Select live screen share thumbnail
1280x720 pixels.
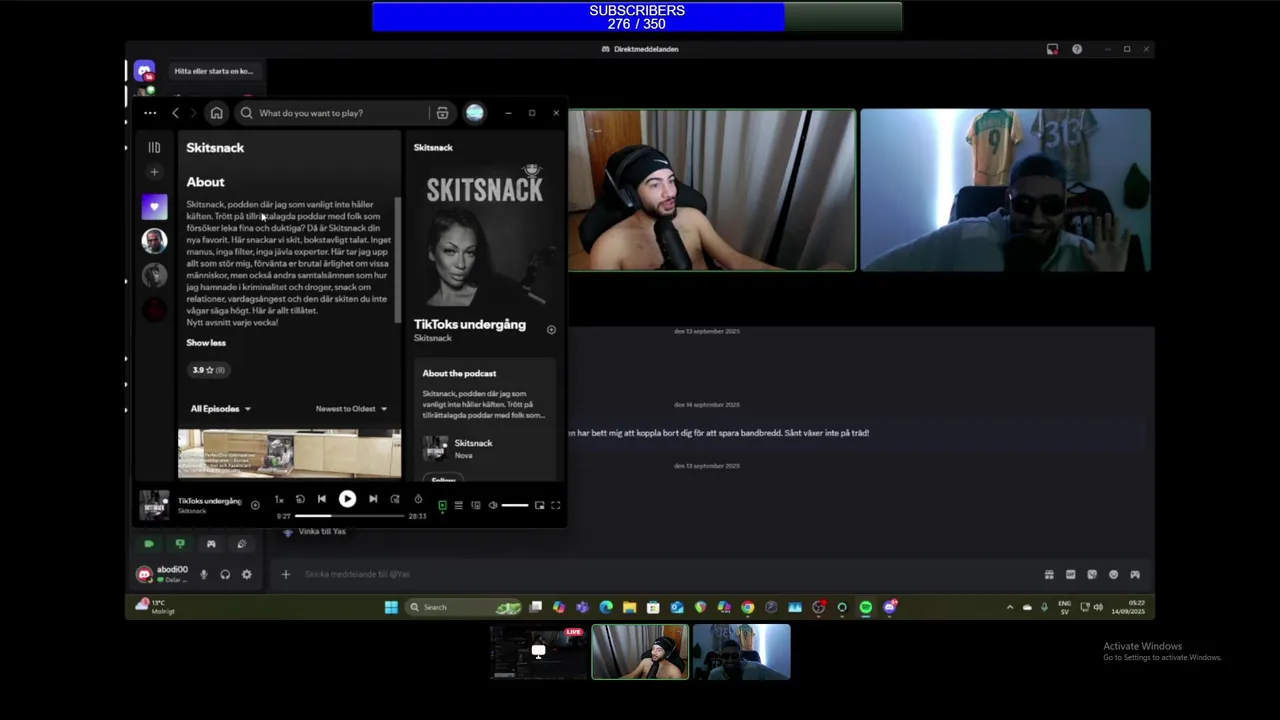coord(539,652)
